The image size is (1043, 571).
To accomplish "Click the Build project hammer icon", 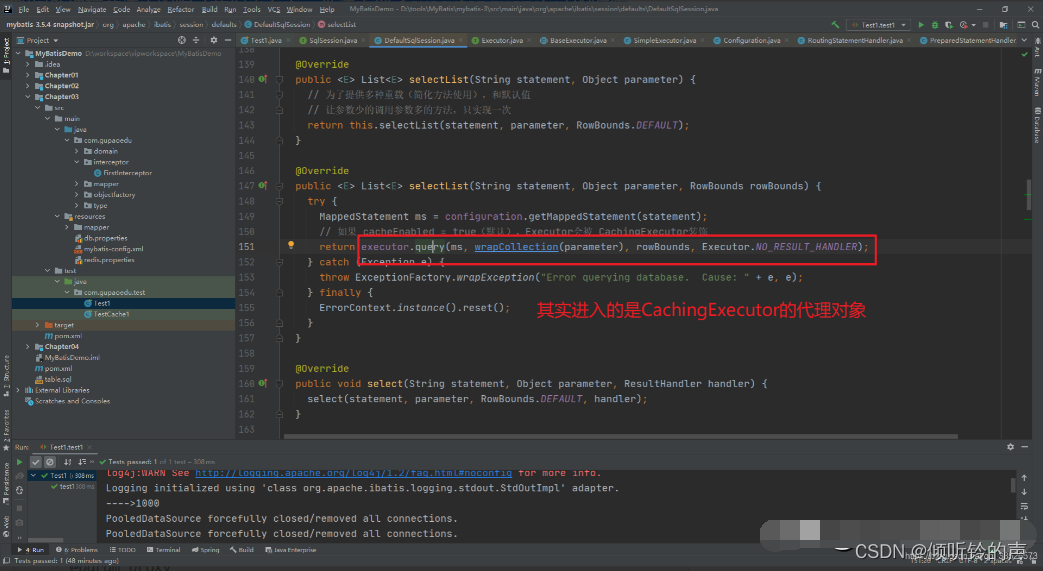I will click(x=835, y=25).
